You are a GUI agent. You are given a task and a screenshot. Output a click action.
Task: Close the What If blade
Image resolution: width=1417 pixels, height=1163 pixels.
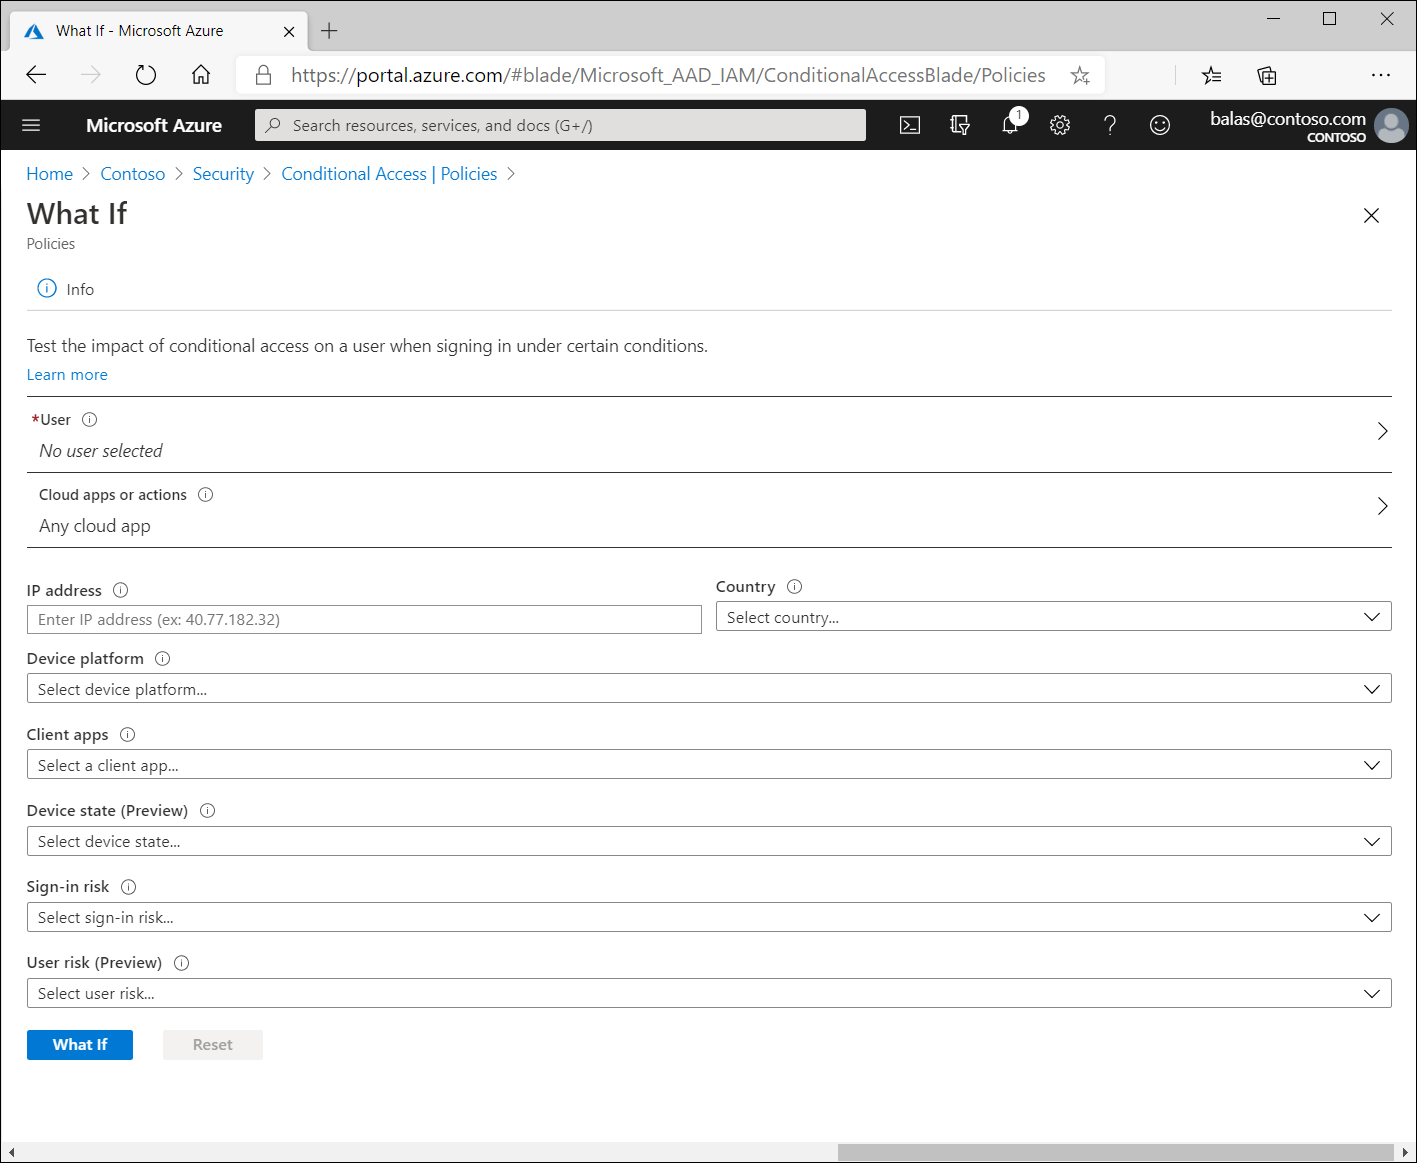[1372, 216]
